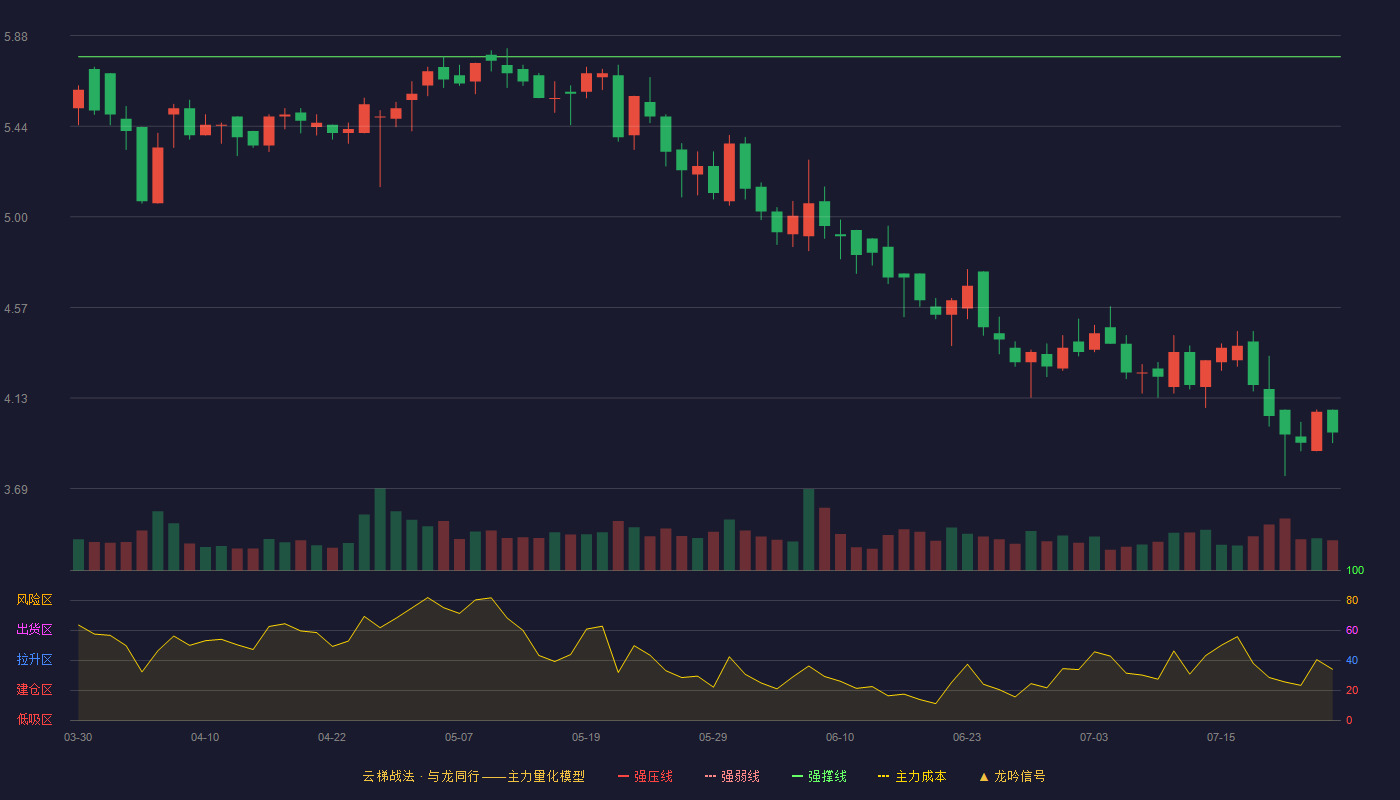1400x800 pixels.
Task: Click the 3.69 price axis label
Action: pos(16,490)
